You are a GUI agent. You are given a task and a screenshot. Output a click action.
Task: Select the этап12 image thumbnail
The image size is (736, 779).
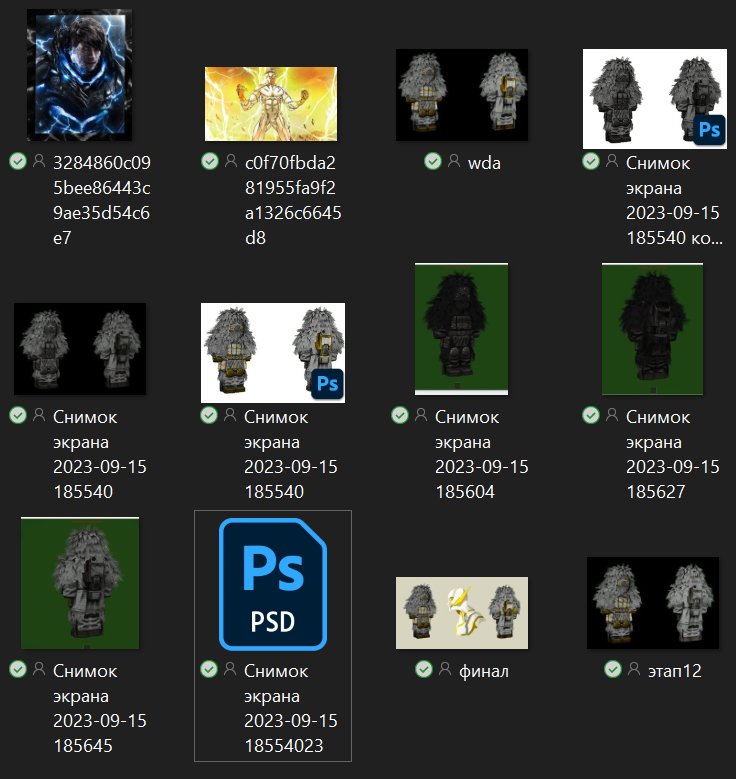coord(653,603)
